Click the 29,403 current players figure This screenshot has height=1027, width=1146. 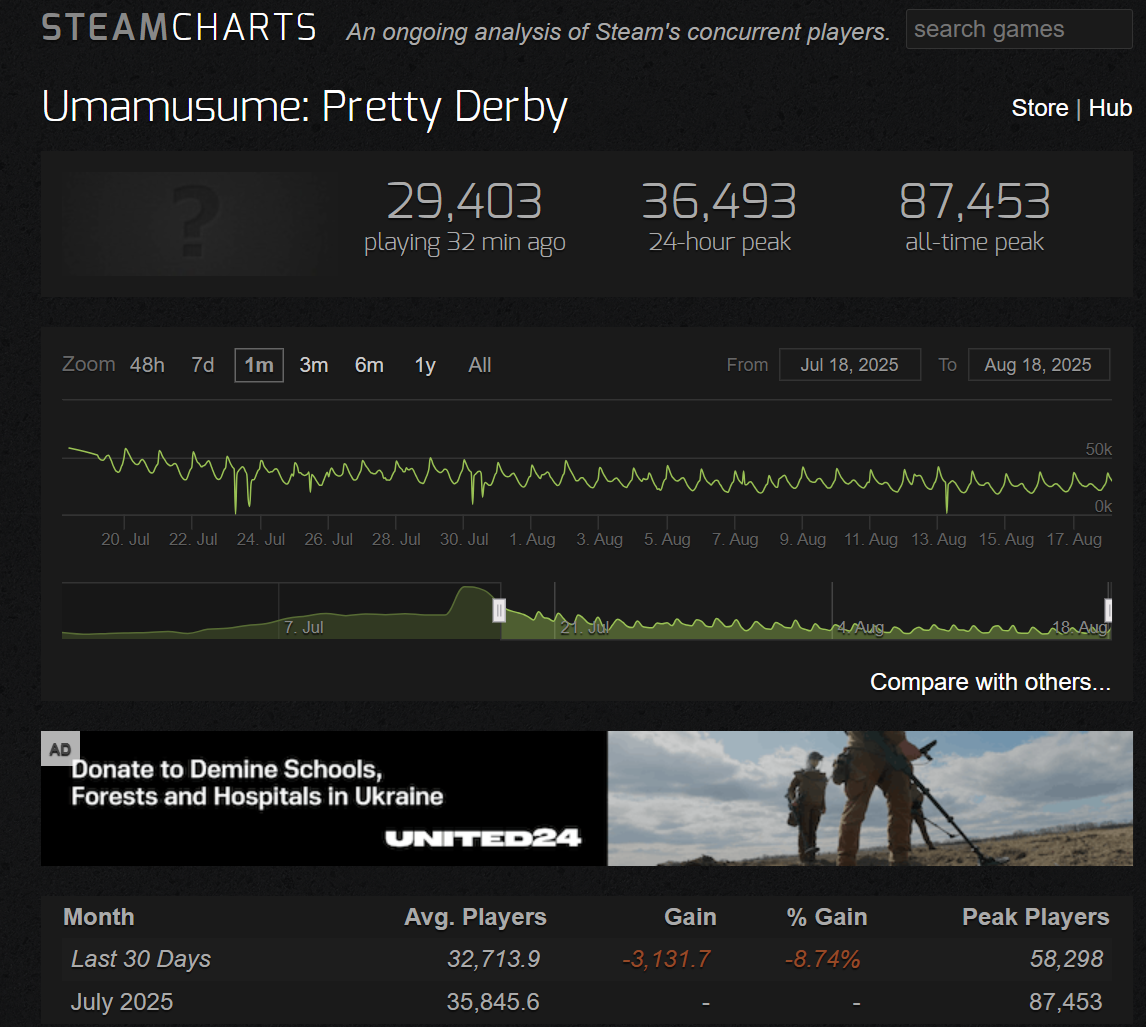pos(465,201)
